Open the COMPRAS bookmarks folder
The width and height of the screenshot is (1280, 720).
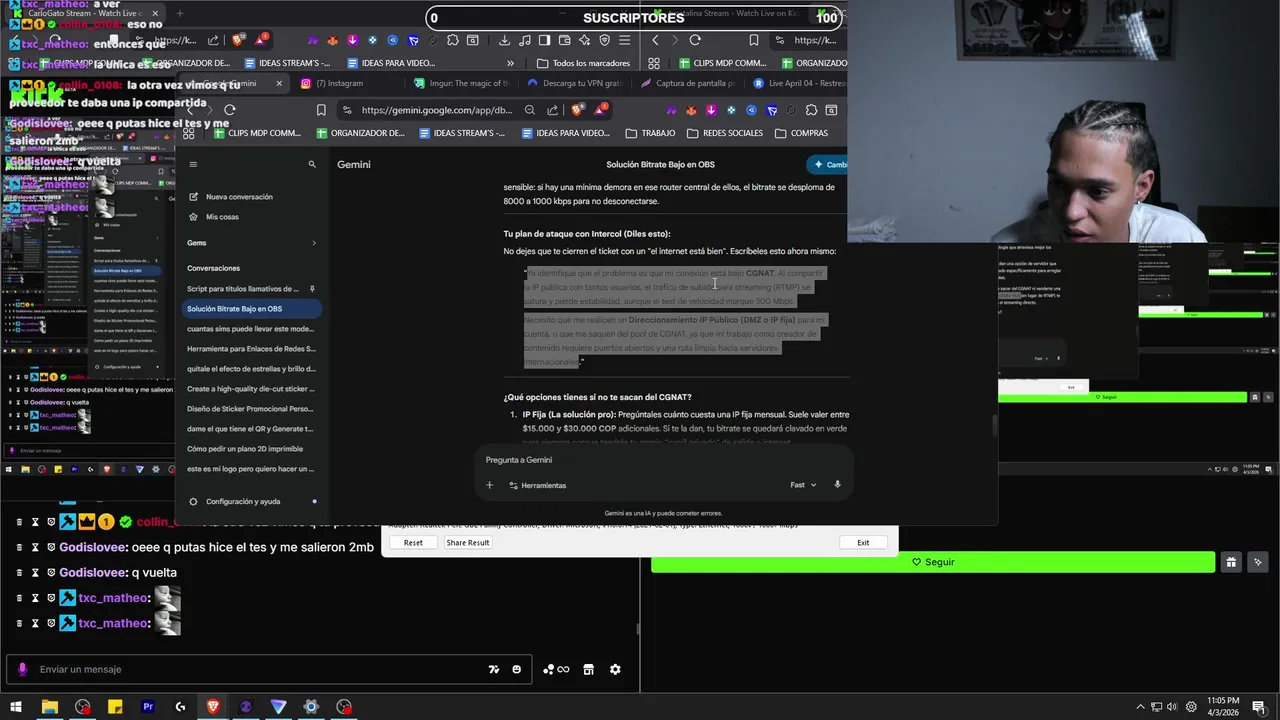(802, 133)
